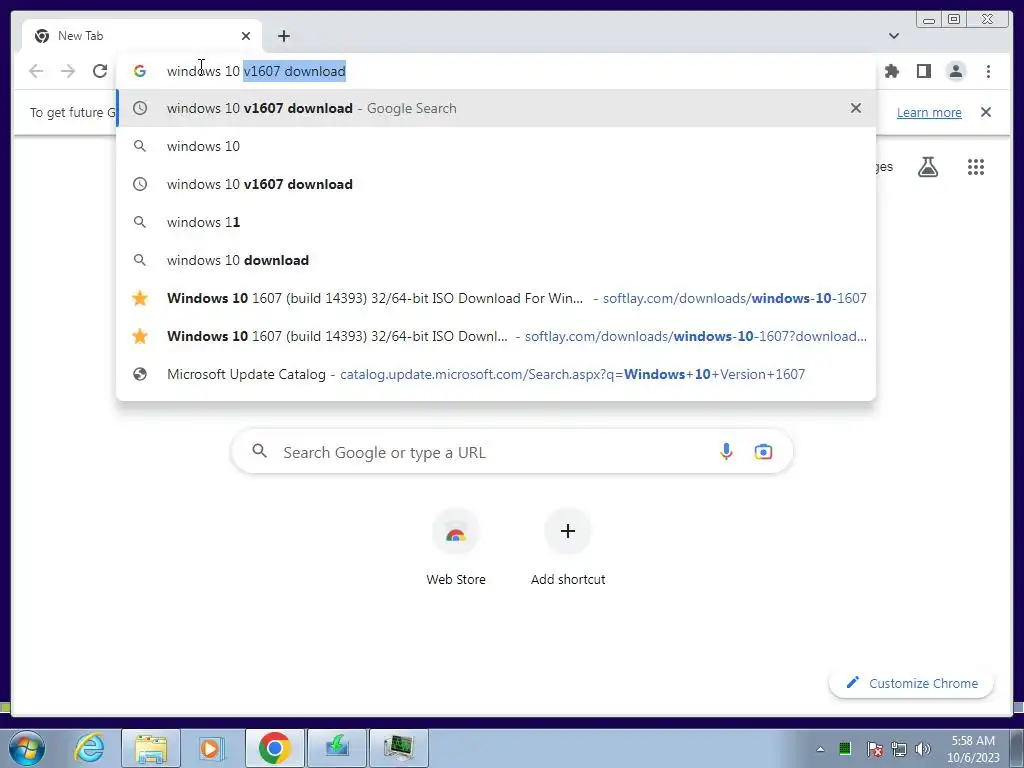This screenshot has width=1024, height=768.
Task: Open a new tab with plus button
Action: [x=283, y=36]
